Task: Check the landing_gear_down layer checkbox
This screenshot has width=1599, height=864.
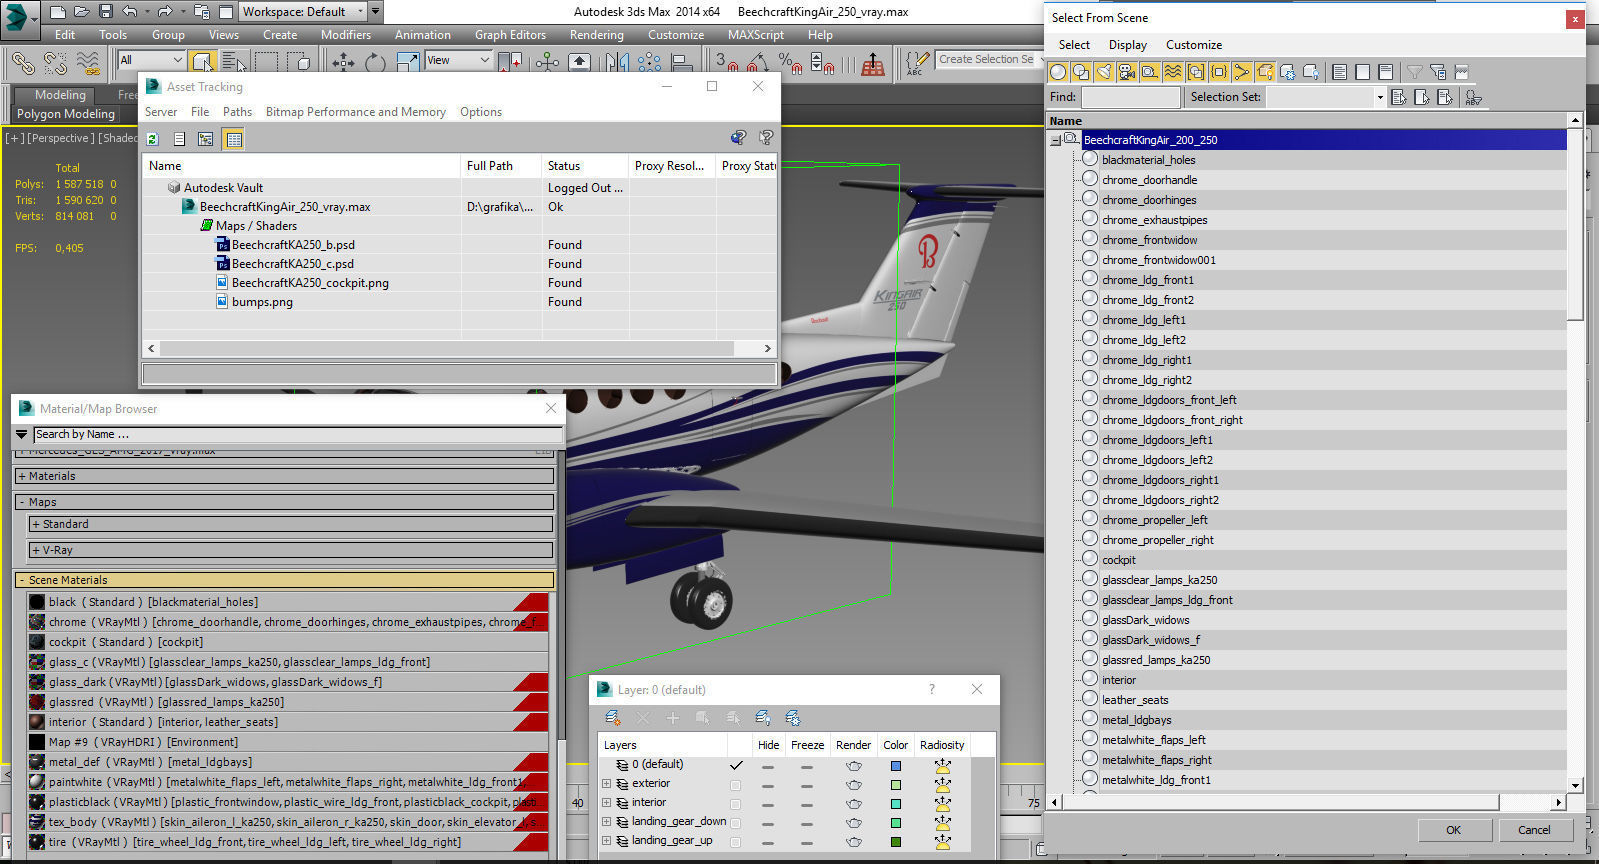Action: [x=736, y=823]
